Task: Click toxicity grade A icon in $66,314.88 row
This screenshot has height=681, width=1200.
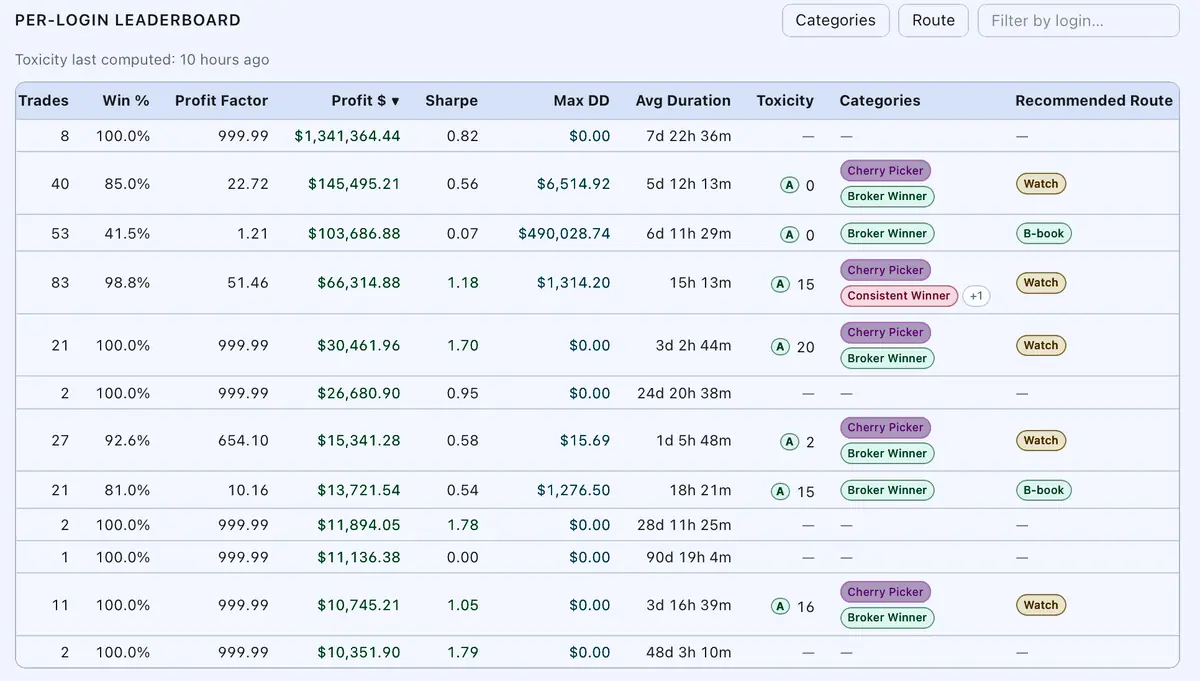Action: click(x=781, y=284)
